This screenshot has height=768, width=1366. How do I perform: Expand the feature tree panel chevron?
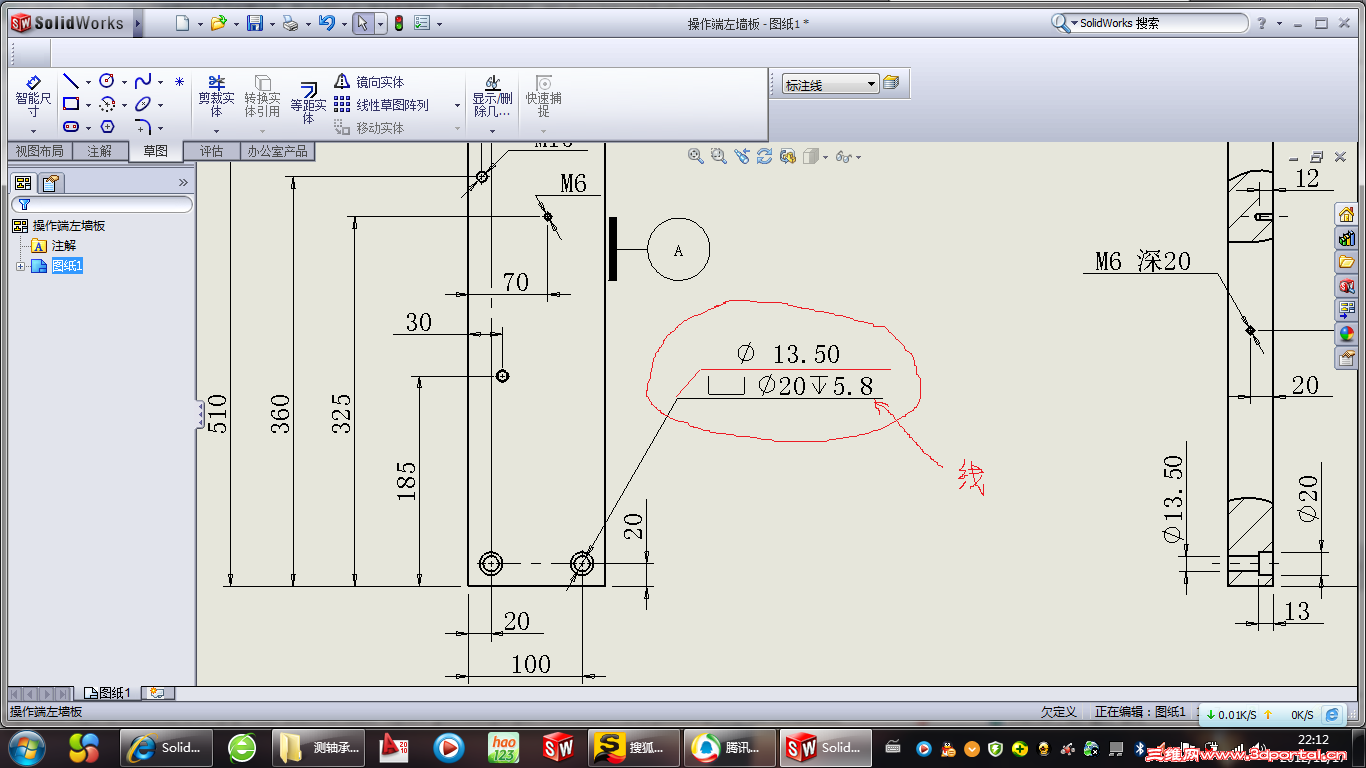pyautogui.click(x=183, y=182)
